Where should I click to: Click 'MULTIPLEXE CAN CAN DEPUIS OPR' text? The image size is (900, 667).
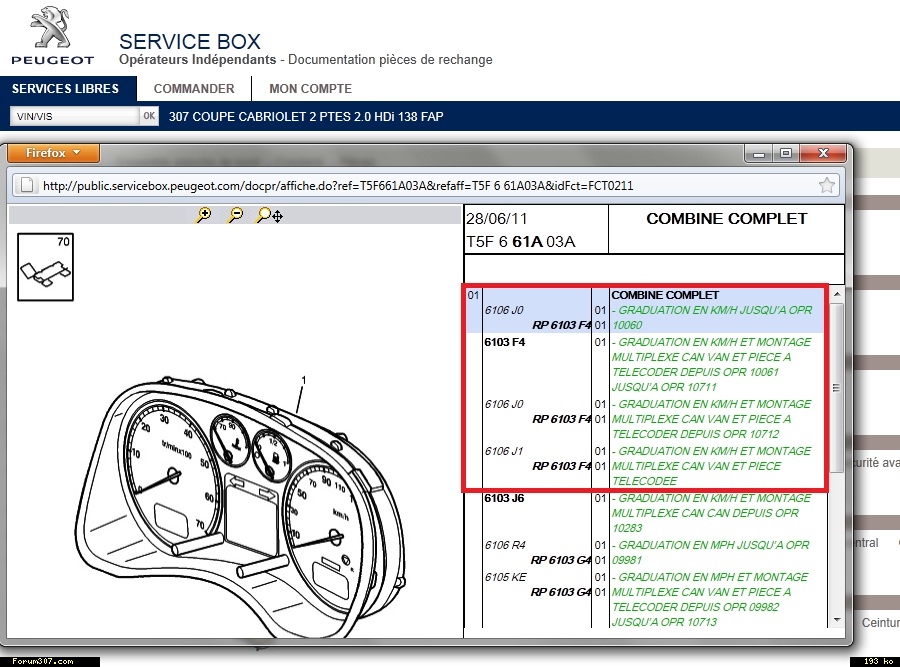(x=705, y=513)
